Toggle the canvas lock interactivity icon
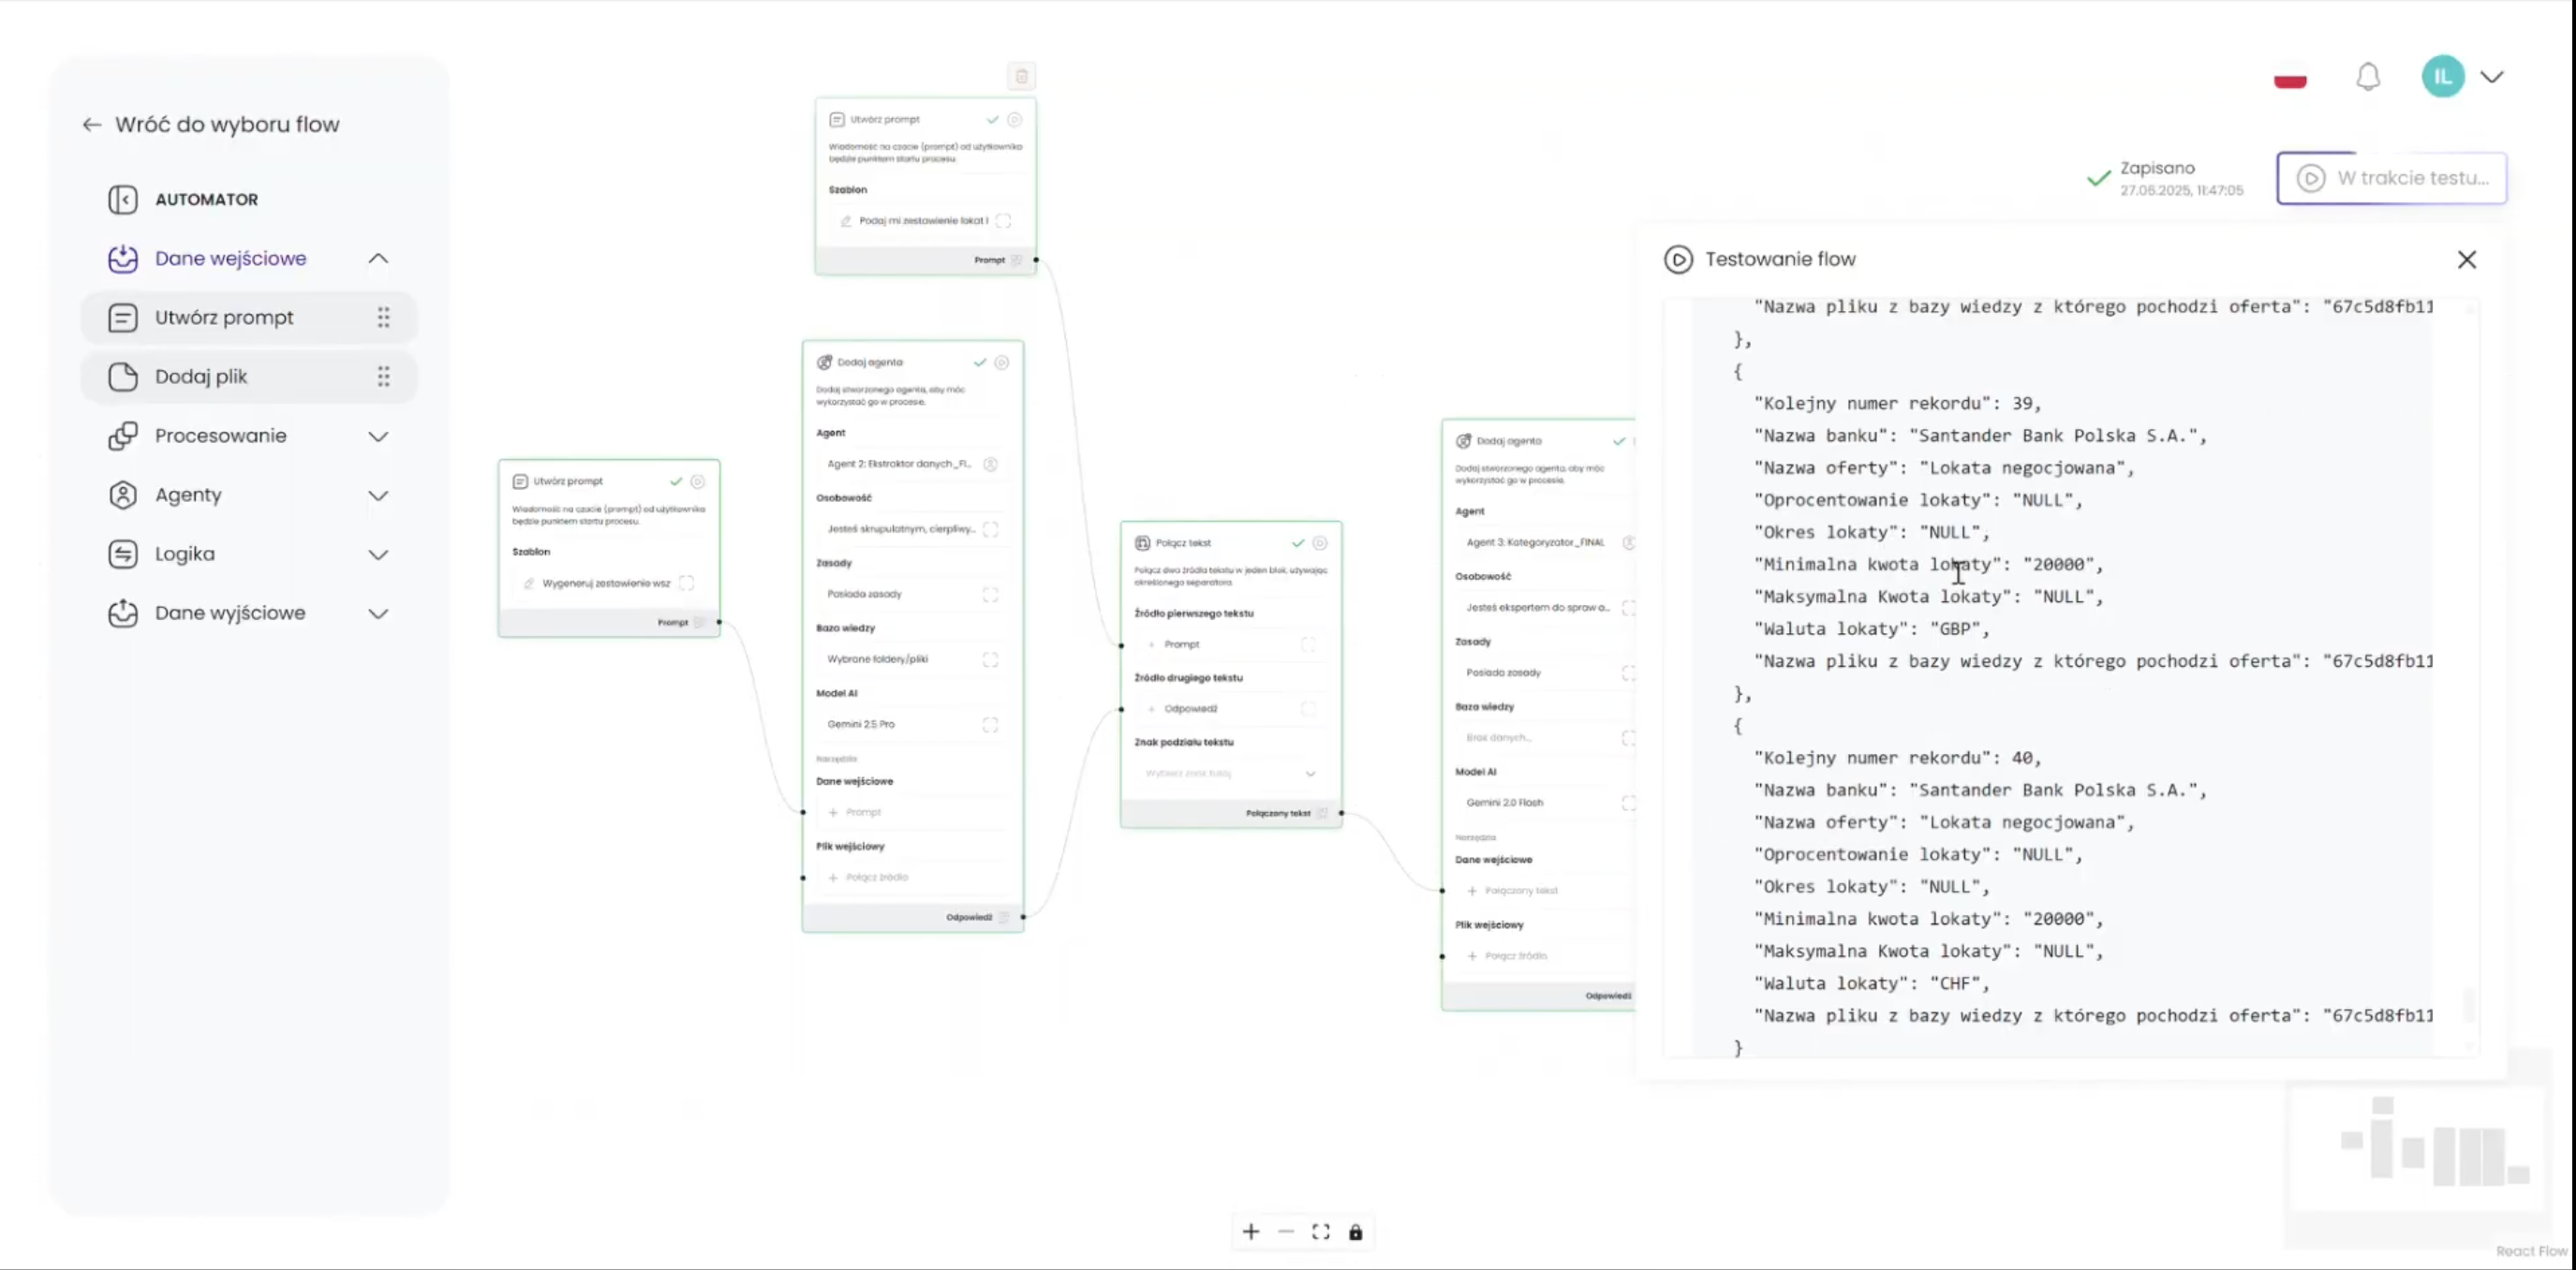Image resolution: width=2576 pixels, height=1270 pixels. coord(1356,1232)
